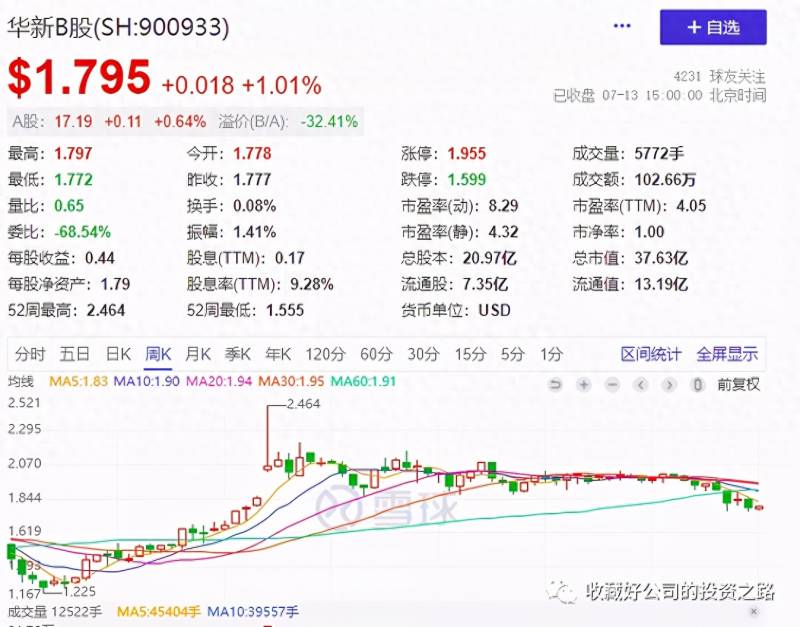800x627 pixels.
Task: Switch to the 30分 chart tab
Action: pyautogui.click(x=423, y=354)
